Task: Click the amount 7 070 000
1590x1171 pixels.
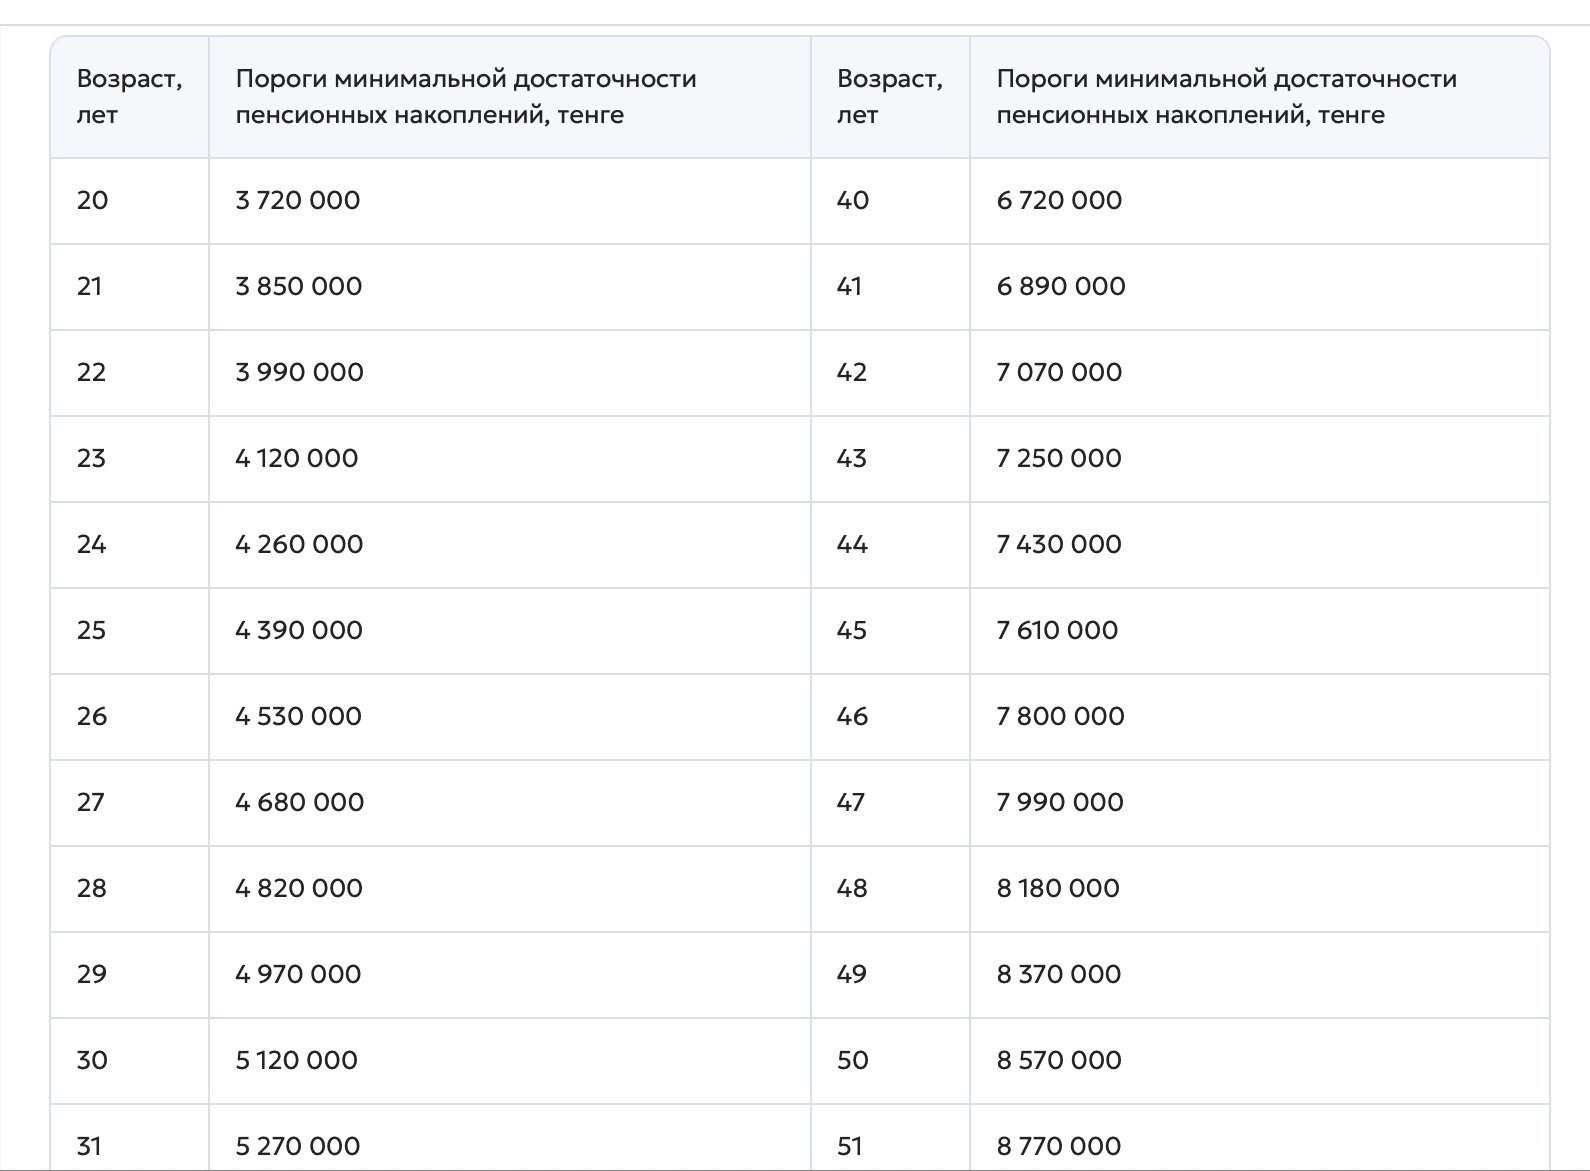Action: coord(1059,372)
